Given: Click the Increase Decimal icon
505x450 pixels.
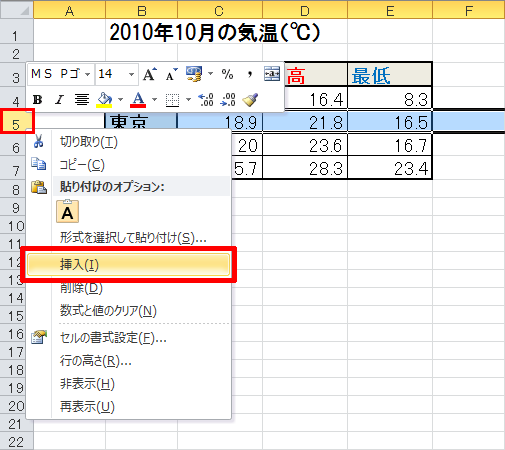Looking at the screenshot, I should pyautogui.click(x=206, y=100).
